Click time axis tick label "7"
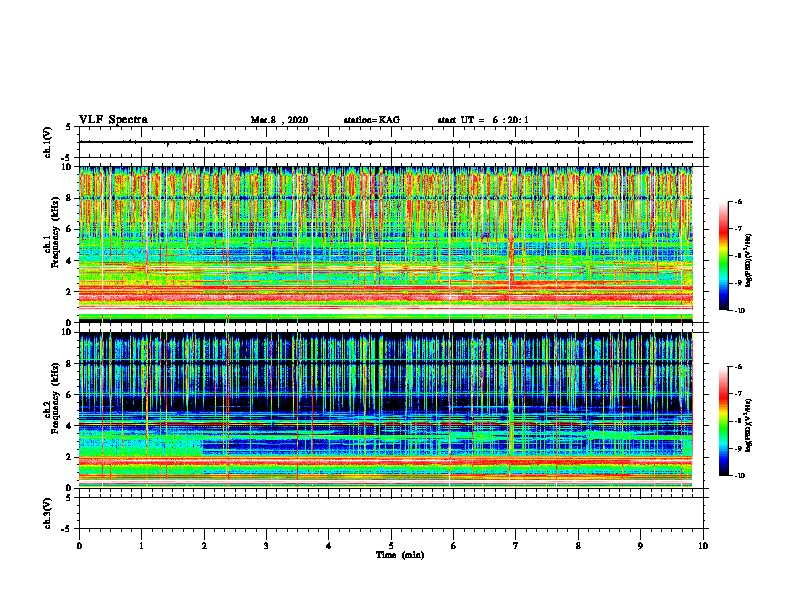Viewport: 792px width, 612px height. [516, 546]
